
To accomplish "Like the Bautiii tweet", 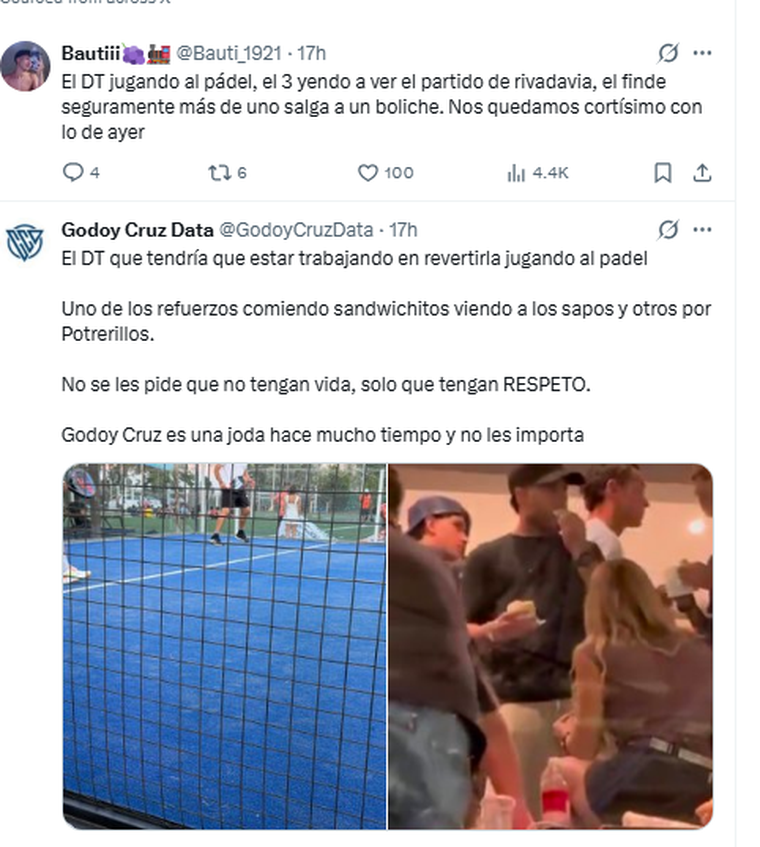I will coord(385,173).
